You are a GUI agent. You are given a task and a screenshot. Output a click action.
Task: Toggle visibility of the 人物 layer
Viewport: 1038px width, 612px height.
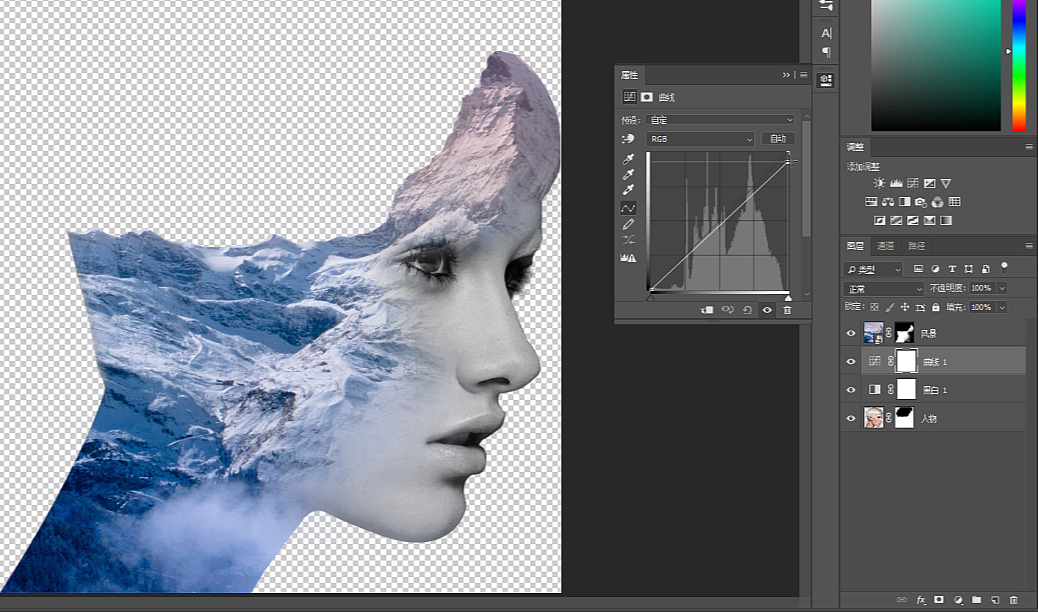coord(851,418)
